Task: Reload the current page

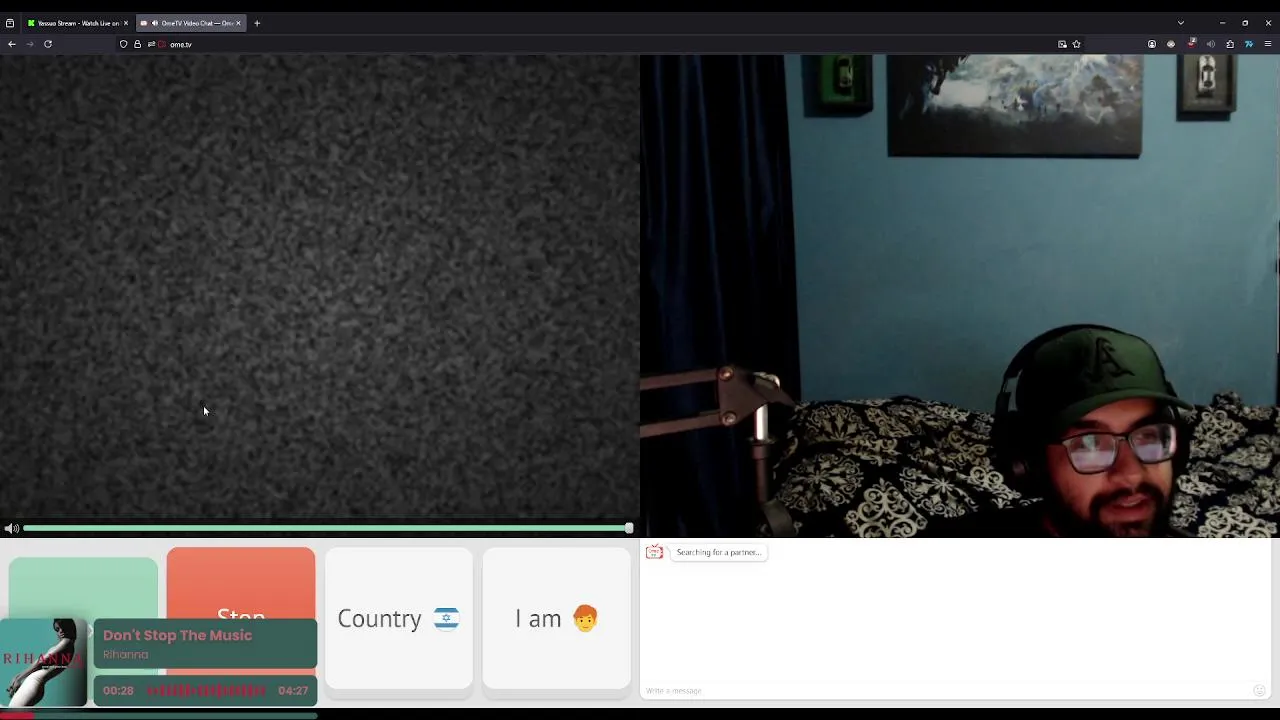Action: click(48, 44)
